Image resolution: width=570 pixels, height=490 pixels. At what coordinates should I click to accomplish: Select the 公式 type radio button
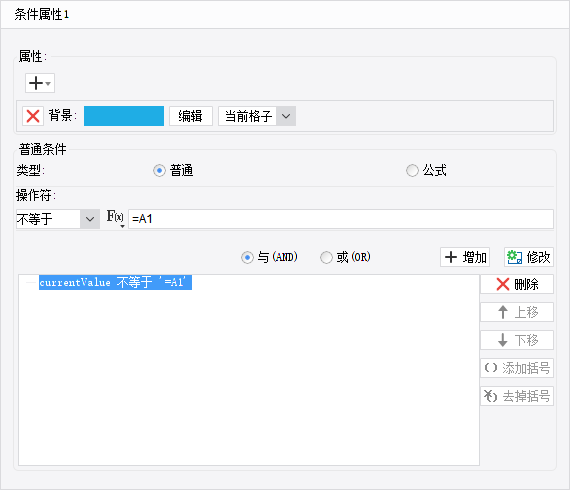point(412,170)
